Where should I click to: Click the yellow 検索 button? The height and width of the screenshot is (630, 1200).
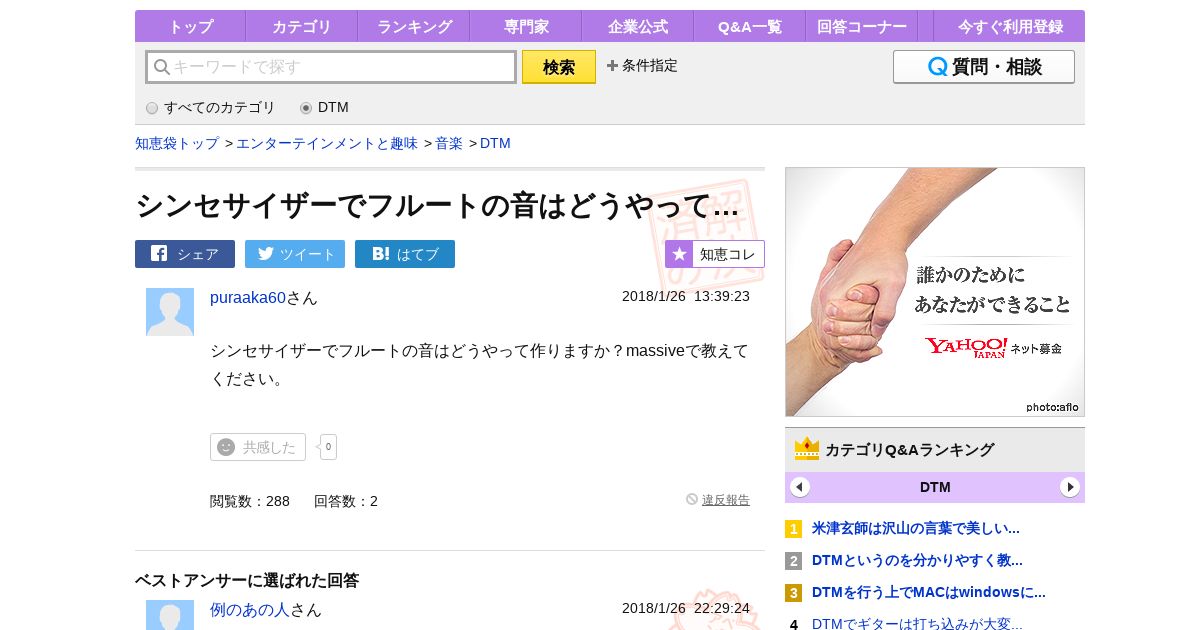tap(559, 67)
